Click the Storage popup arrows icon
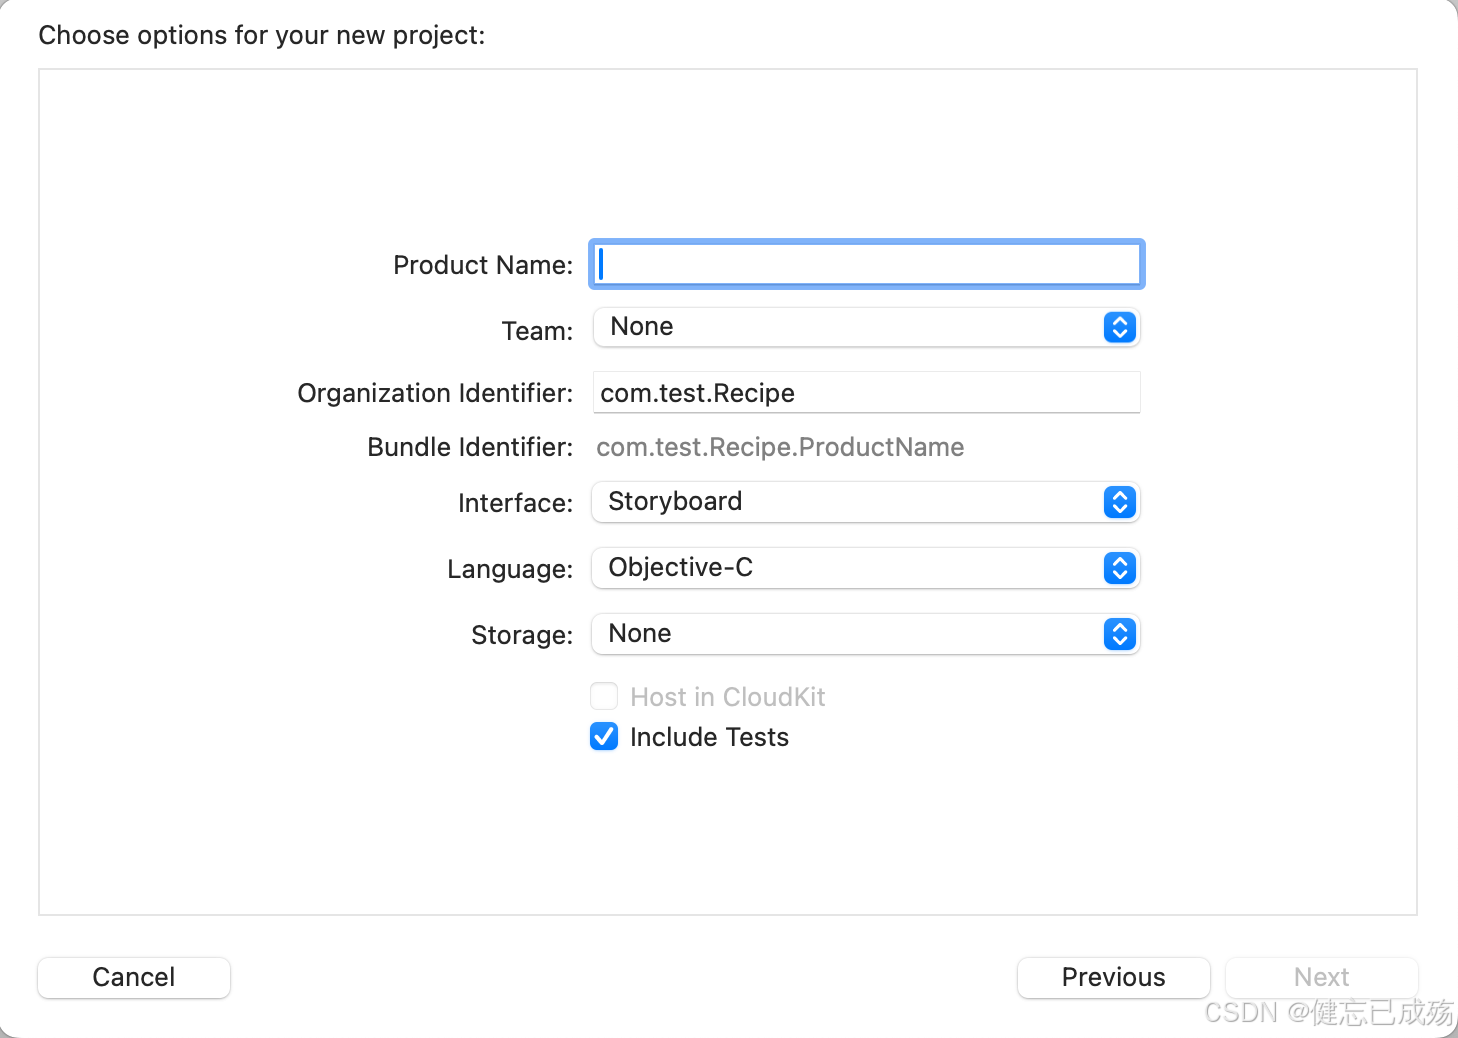This screenshot has height=1038, width=1458. coord(1119,634)
